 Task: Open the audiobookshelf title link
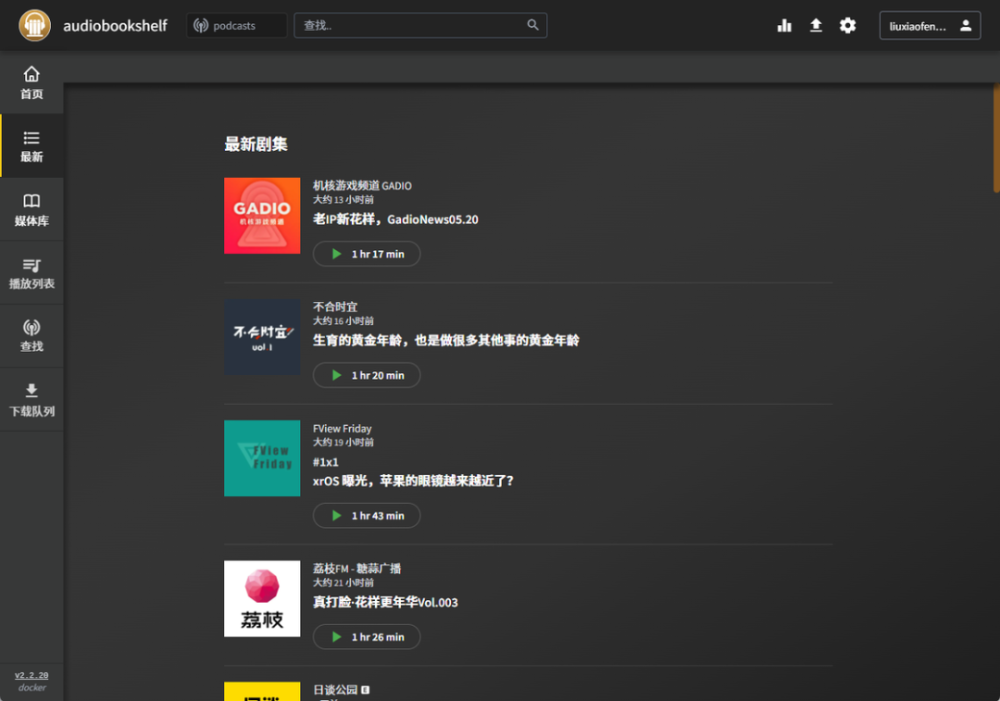[115, 26]
